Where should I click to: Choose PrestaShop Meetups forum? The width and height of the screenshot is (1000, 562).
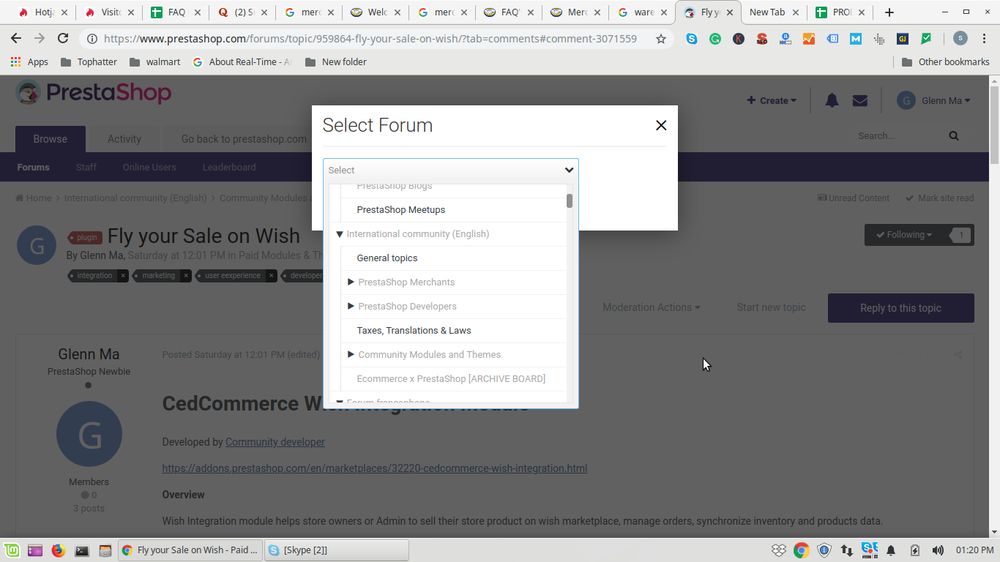pos(401,210)
